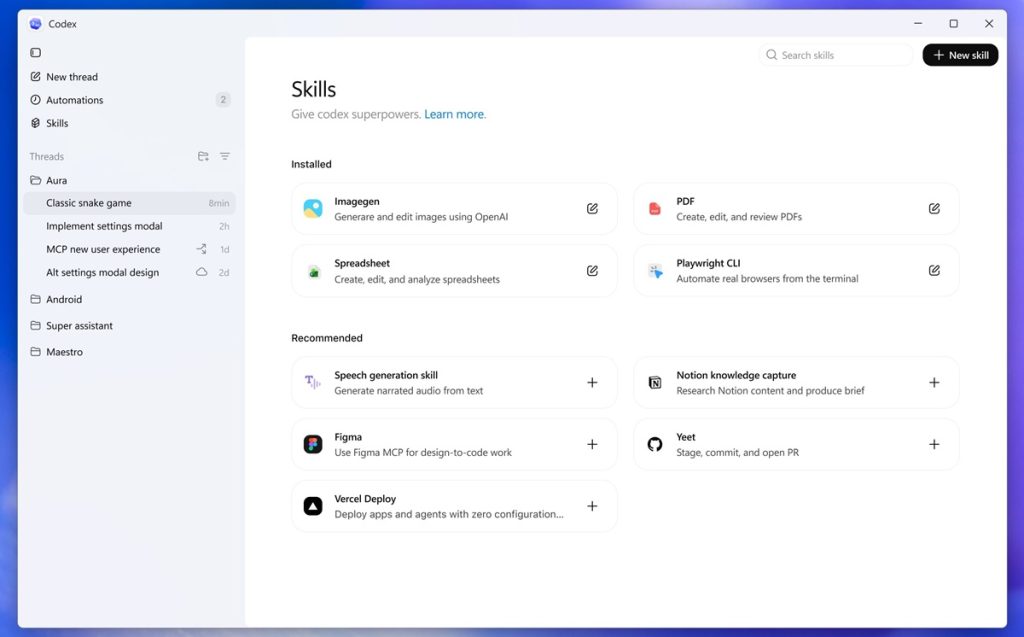Create a new folder in Threads
1024x637 pixels.
click(203, 156)
